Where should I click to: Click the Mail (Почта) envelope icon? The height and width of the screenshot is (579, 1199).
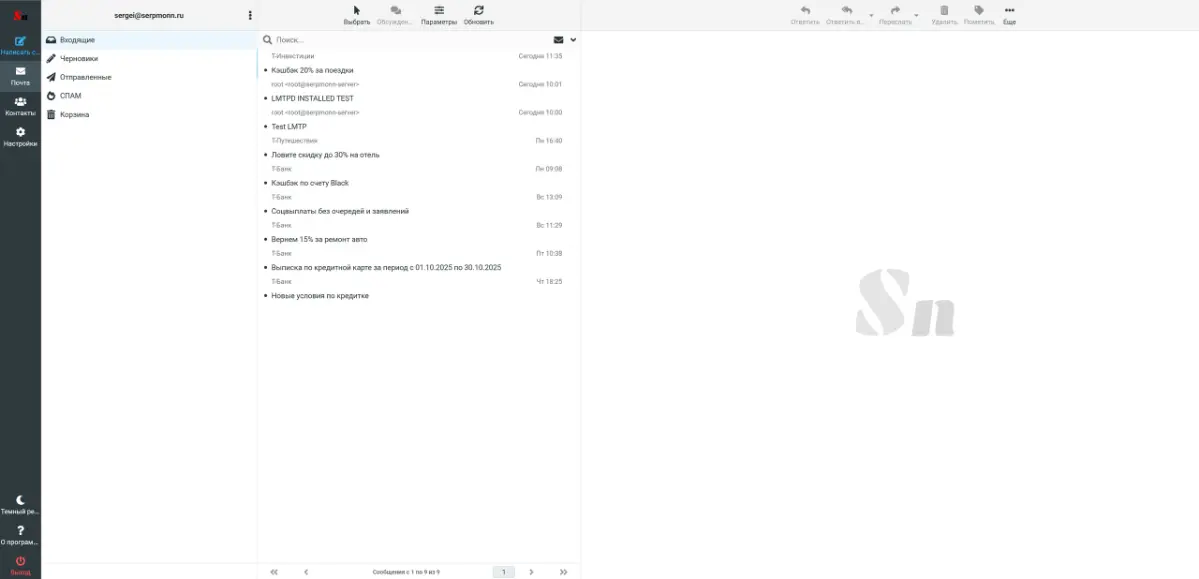(x=20, y=72)
